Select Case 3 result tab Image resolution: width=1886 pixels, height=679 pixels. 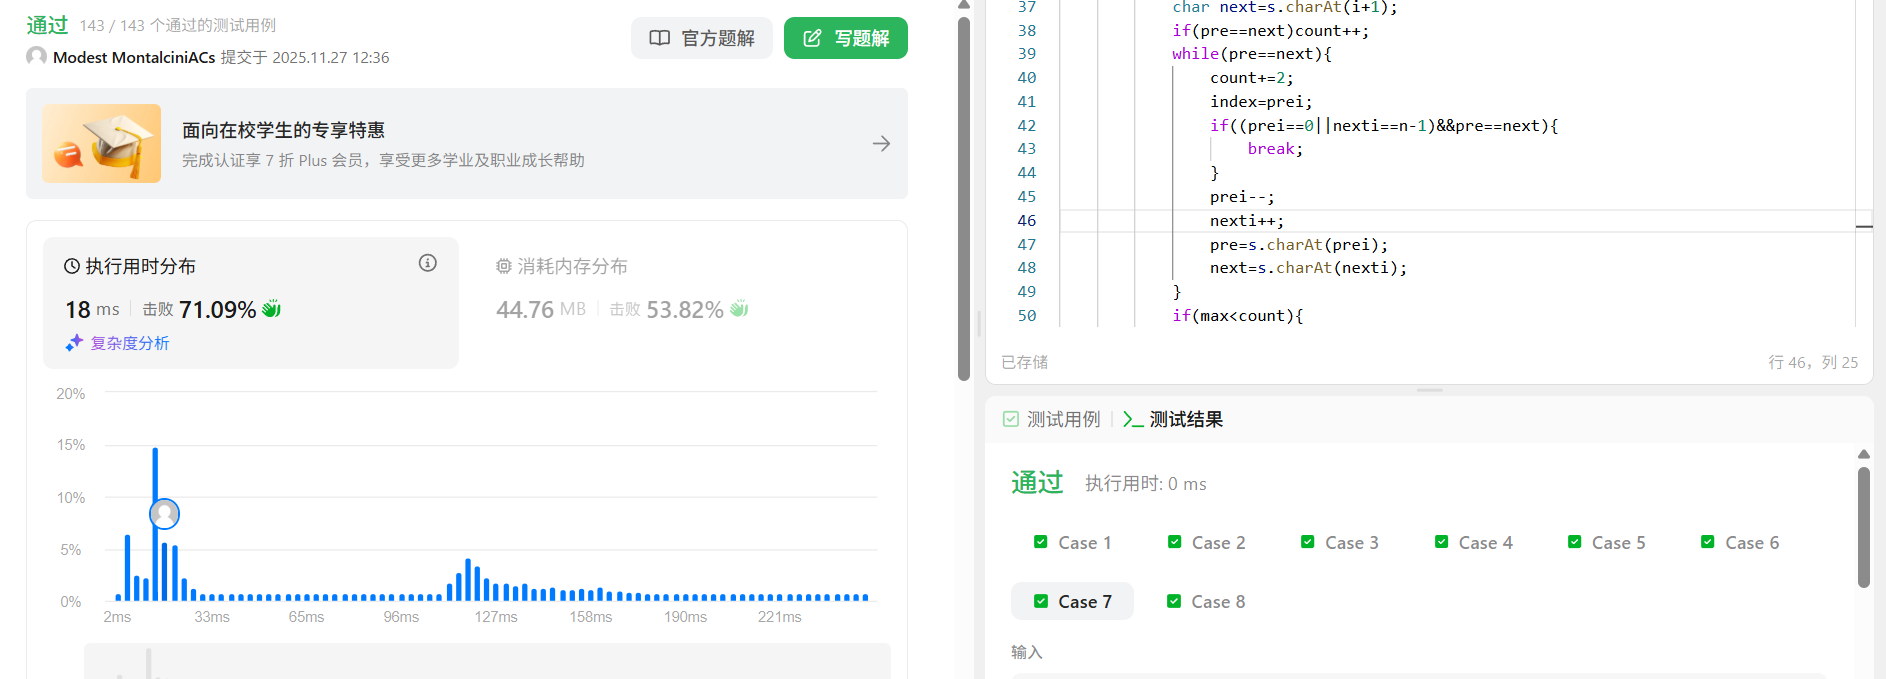click(x=1340, y=542)
